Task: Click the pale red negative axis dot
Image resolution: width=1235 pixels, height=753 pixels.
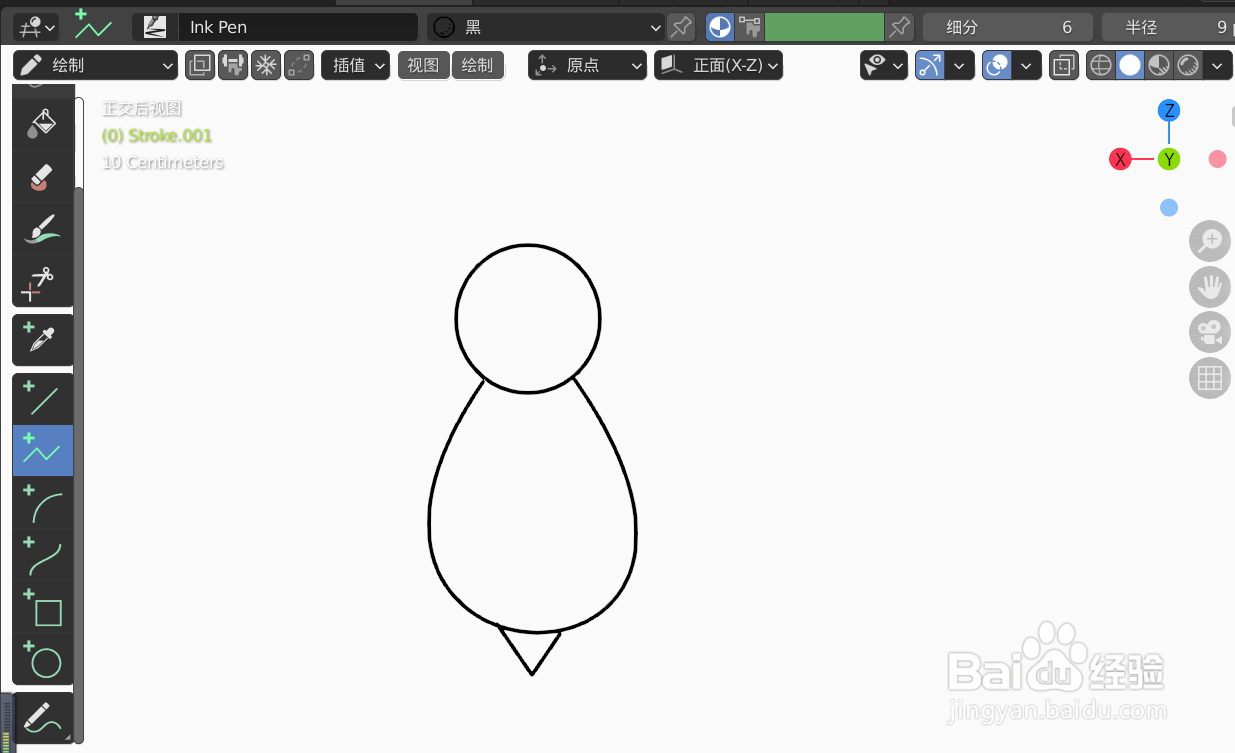Action: [1217, 159]
